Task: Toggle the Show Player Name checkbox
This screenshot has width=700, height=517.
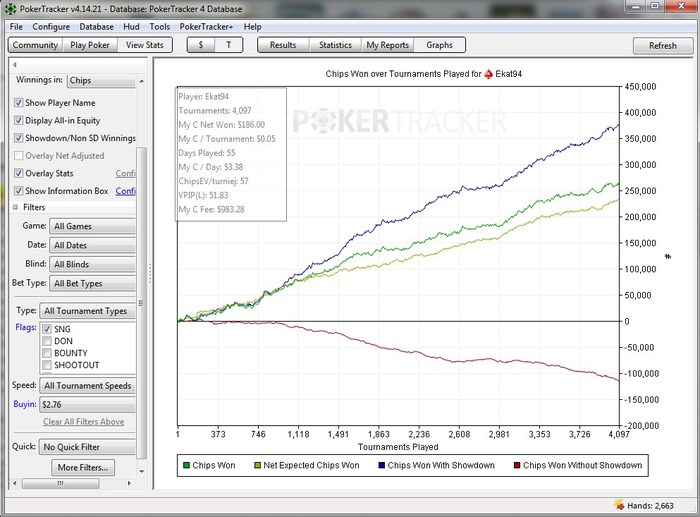Action: click(x=18, y=103)
